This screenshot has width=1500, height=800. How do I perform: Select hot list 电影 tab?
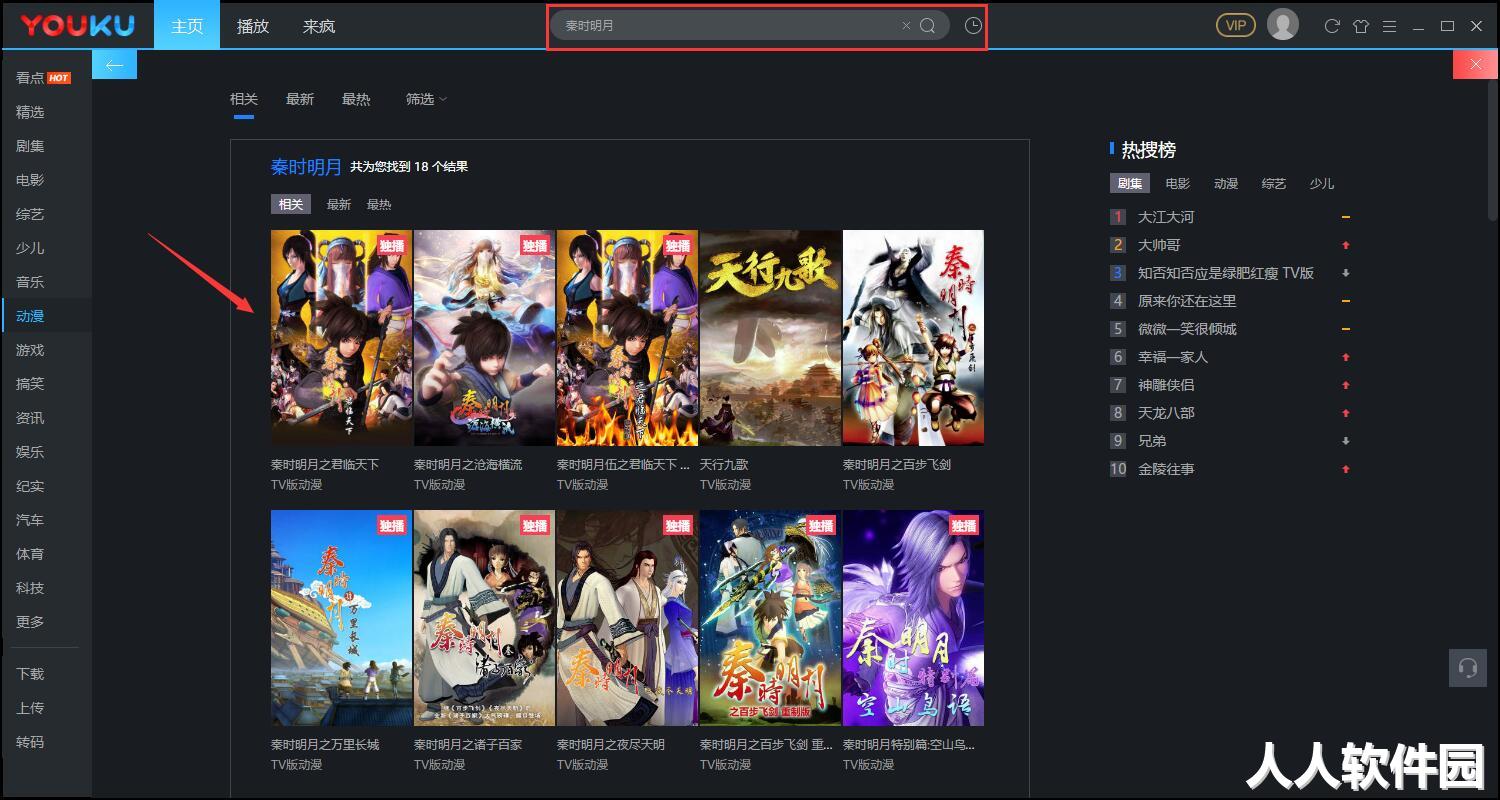click(x=1178, y=184)
